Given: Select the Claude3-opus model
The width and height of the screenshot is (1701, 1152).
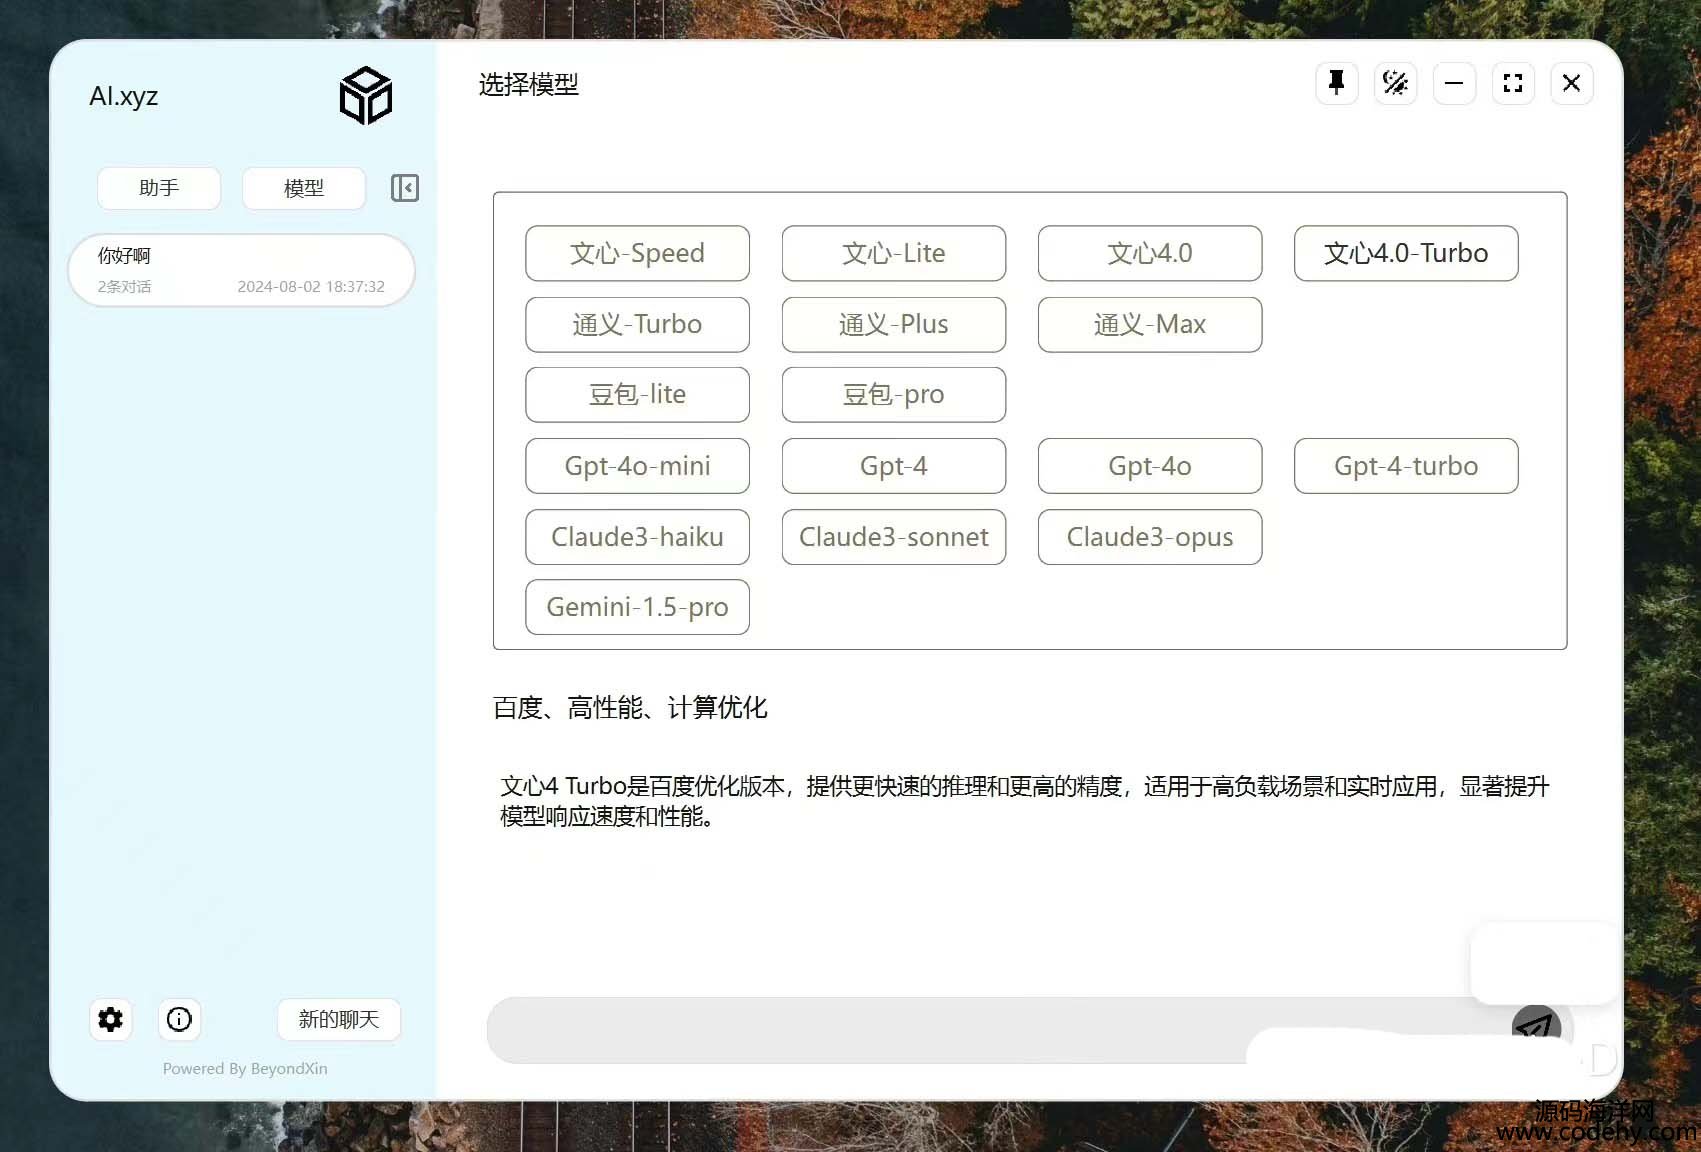Looking at the screenshot, I should tap(1150, 537).
